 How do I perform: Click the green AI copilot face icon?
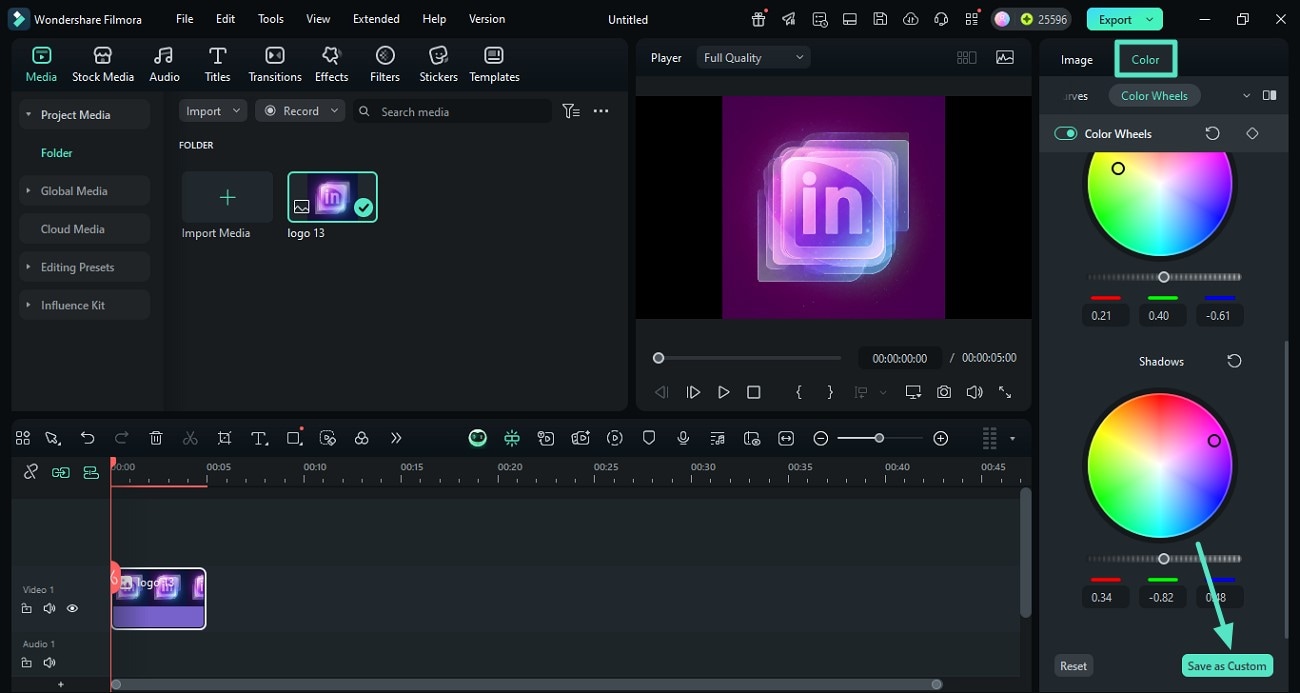(478, 438)
